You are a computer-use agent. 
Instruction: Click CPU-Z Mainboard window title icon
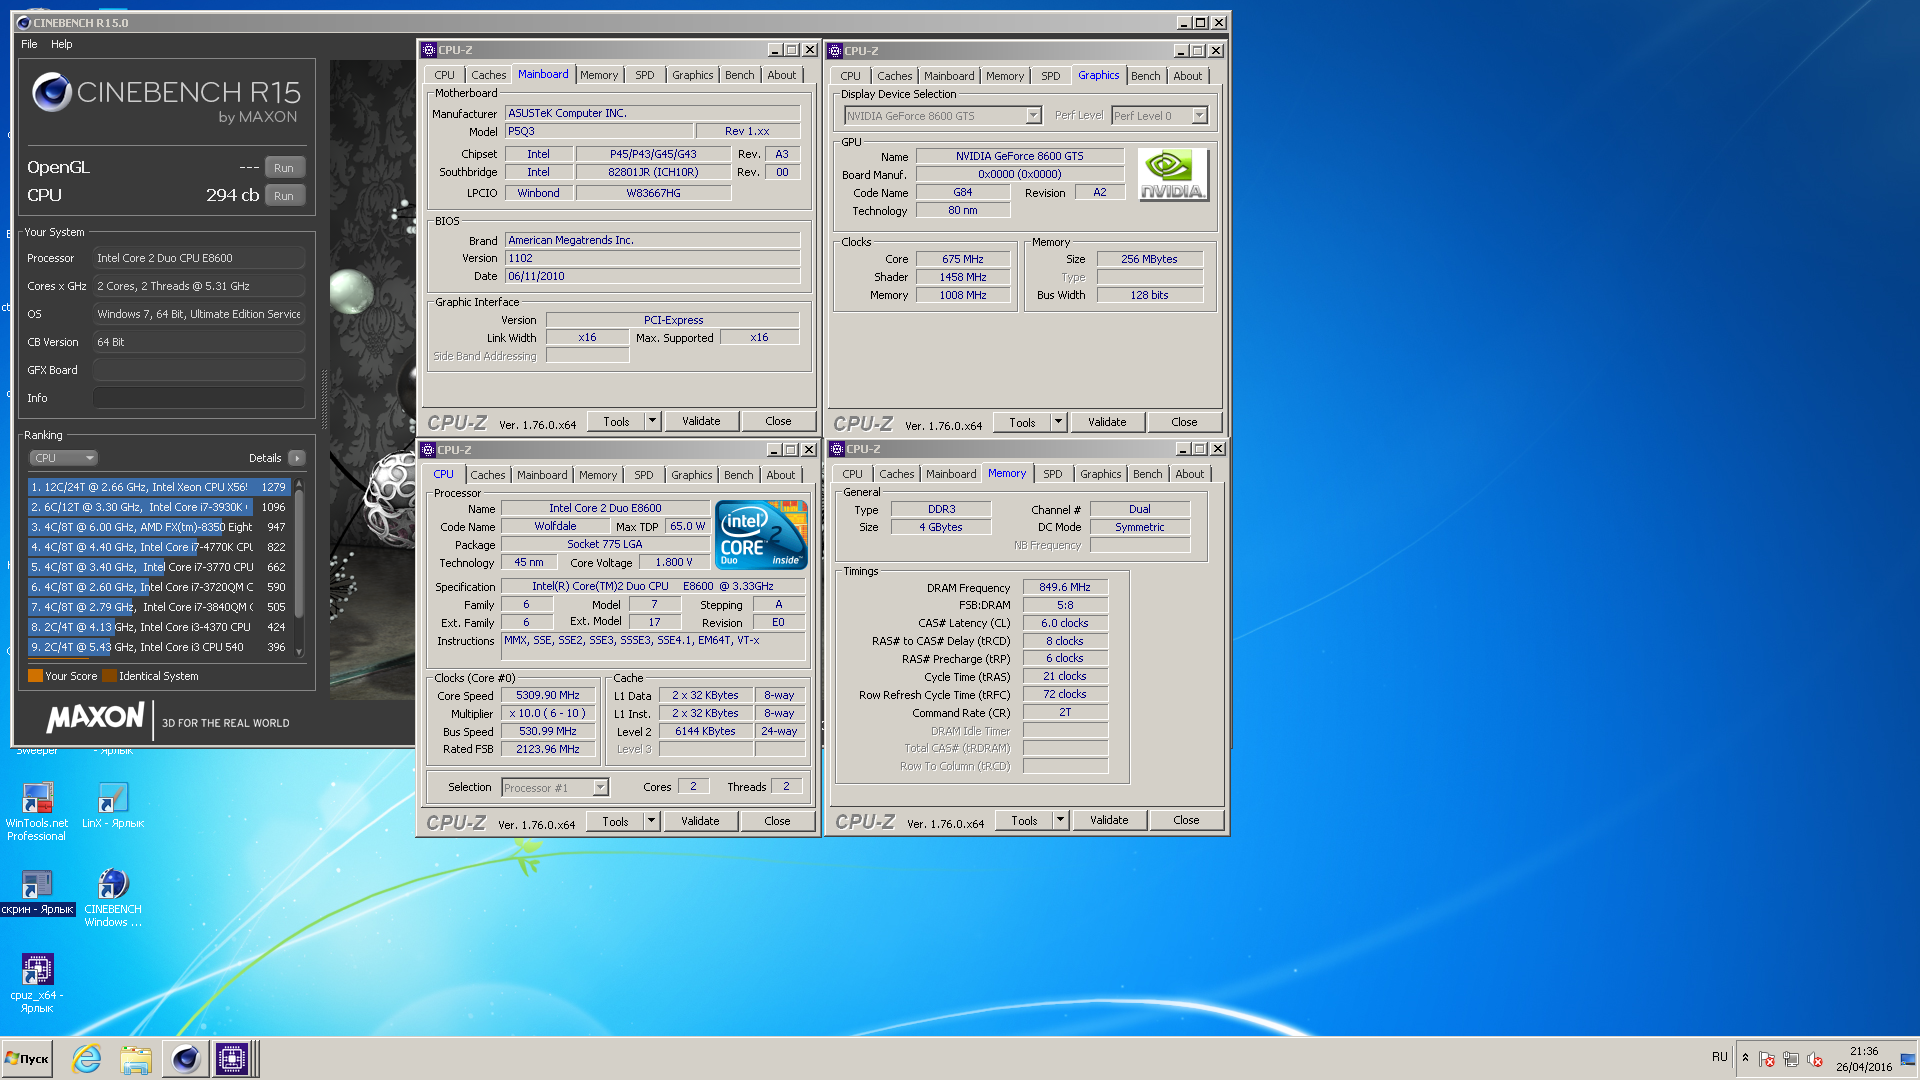tap(429, 50)
